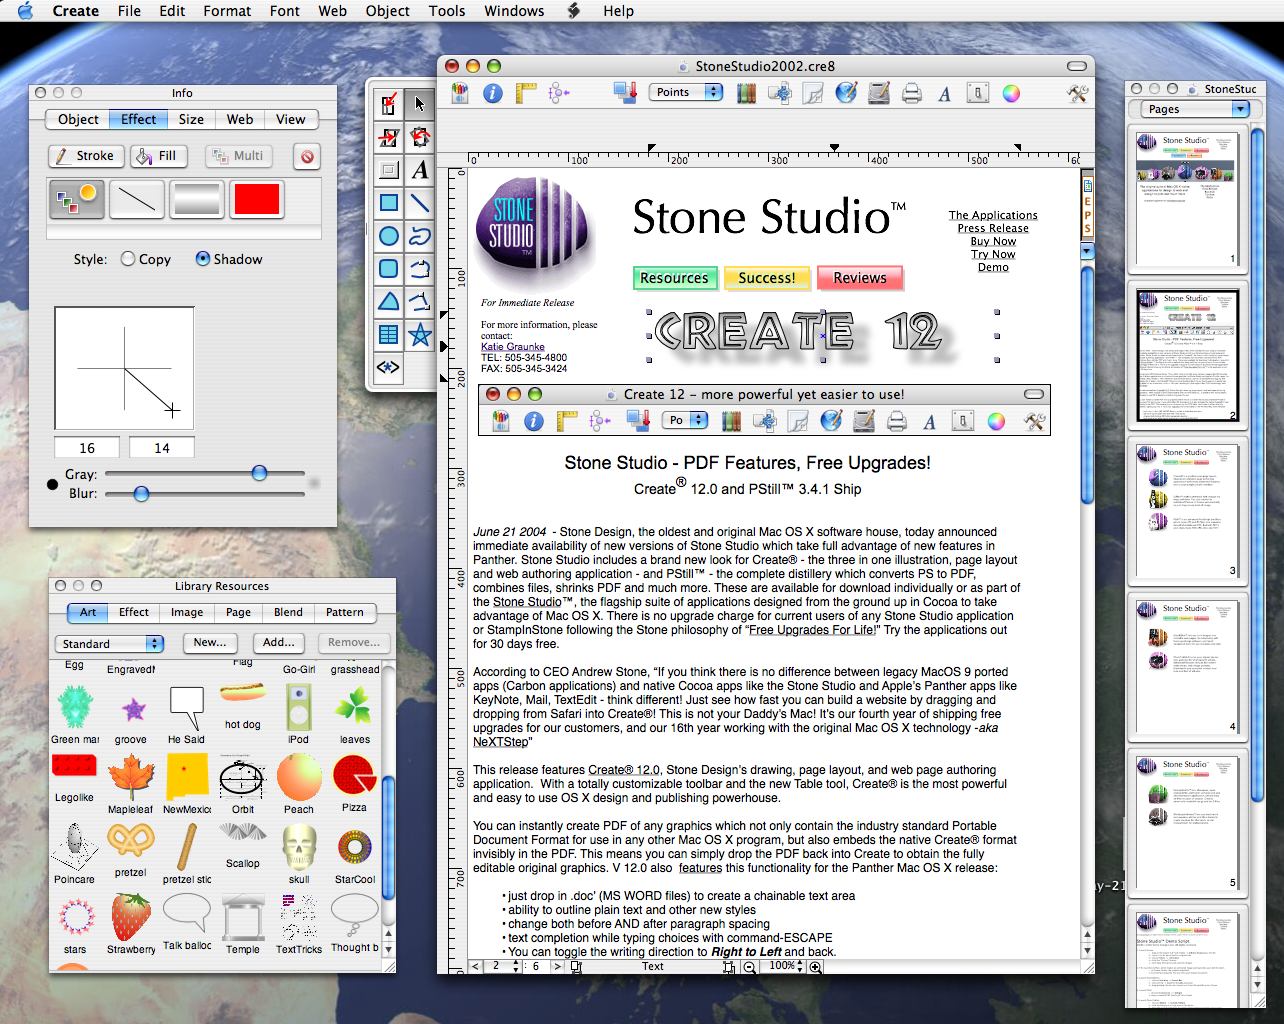
Task: Click the red Reviews button on page
Action: [x=860, y=278]
